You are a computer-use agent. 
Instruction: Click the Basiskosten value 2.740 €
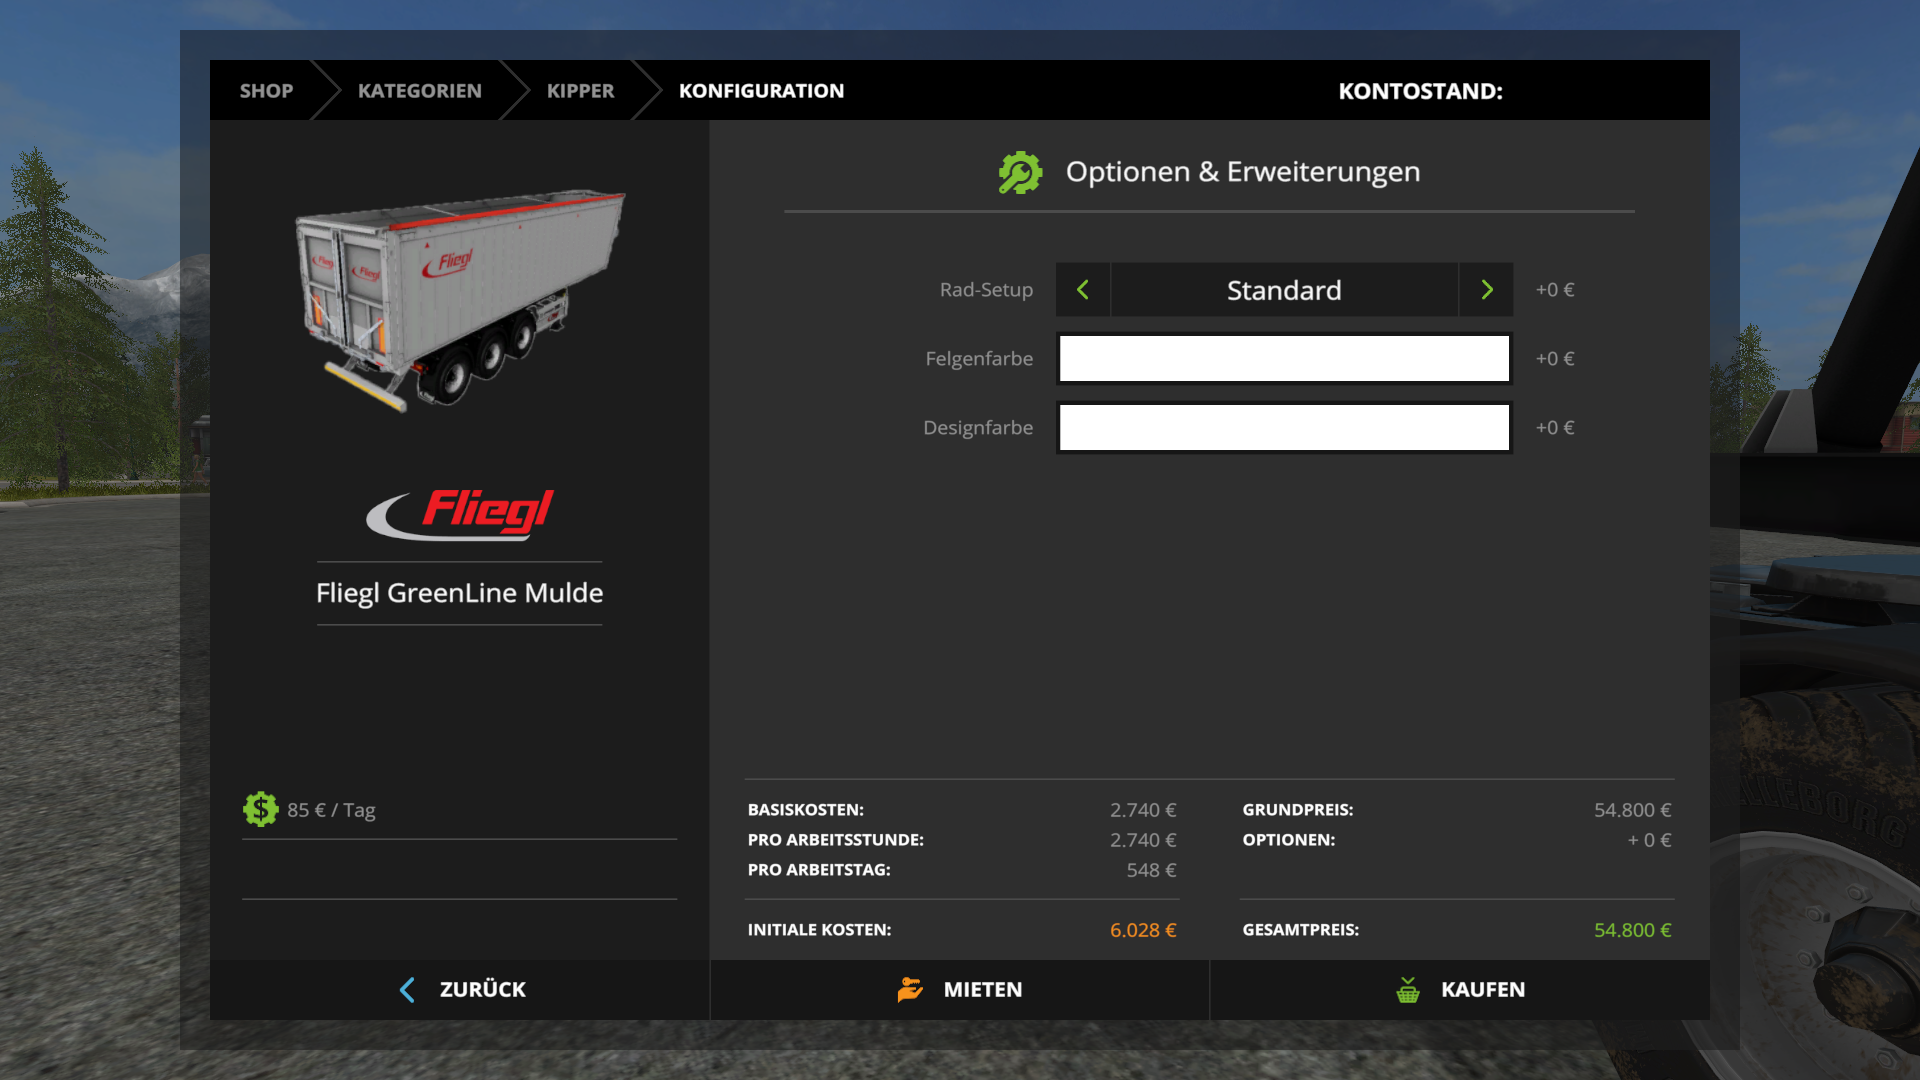coord(1143,810)
